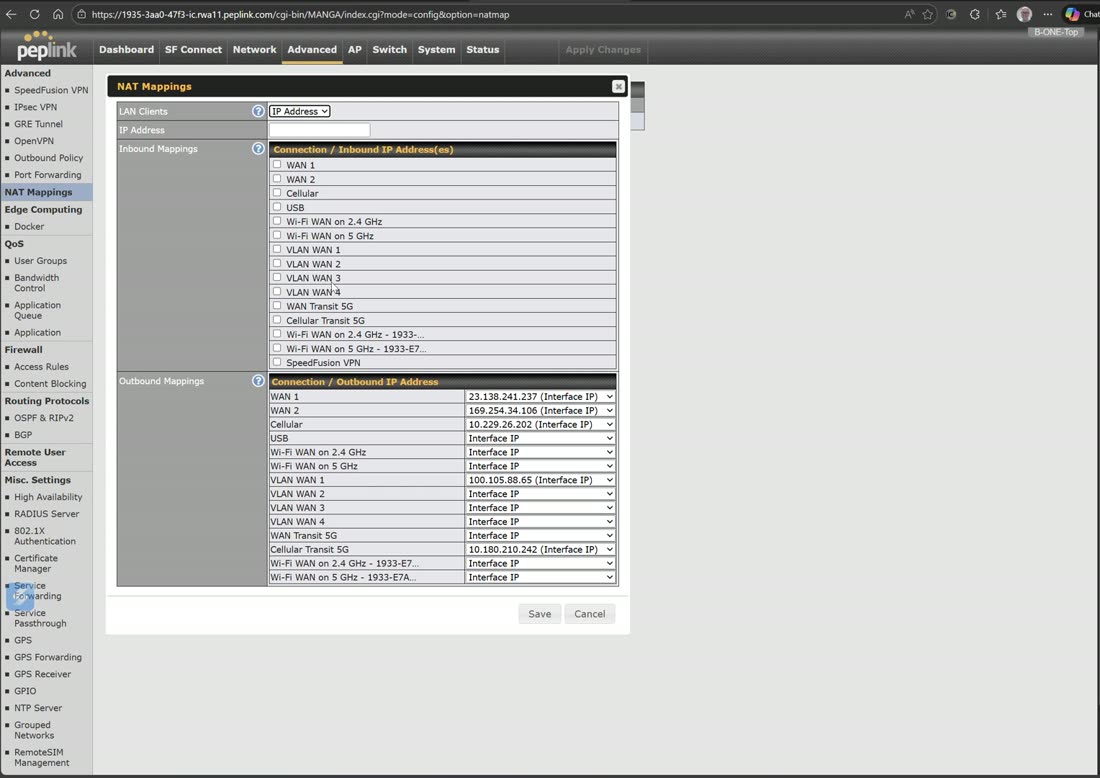Click the site info lock icon
The image size is (1100, 778).
pos(81,14)
